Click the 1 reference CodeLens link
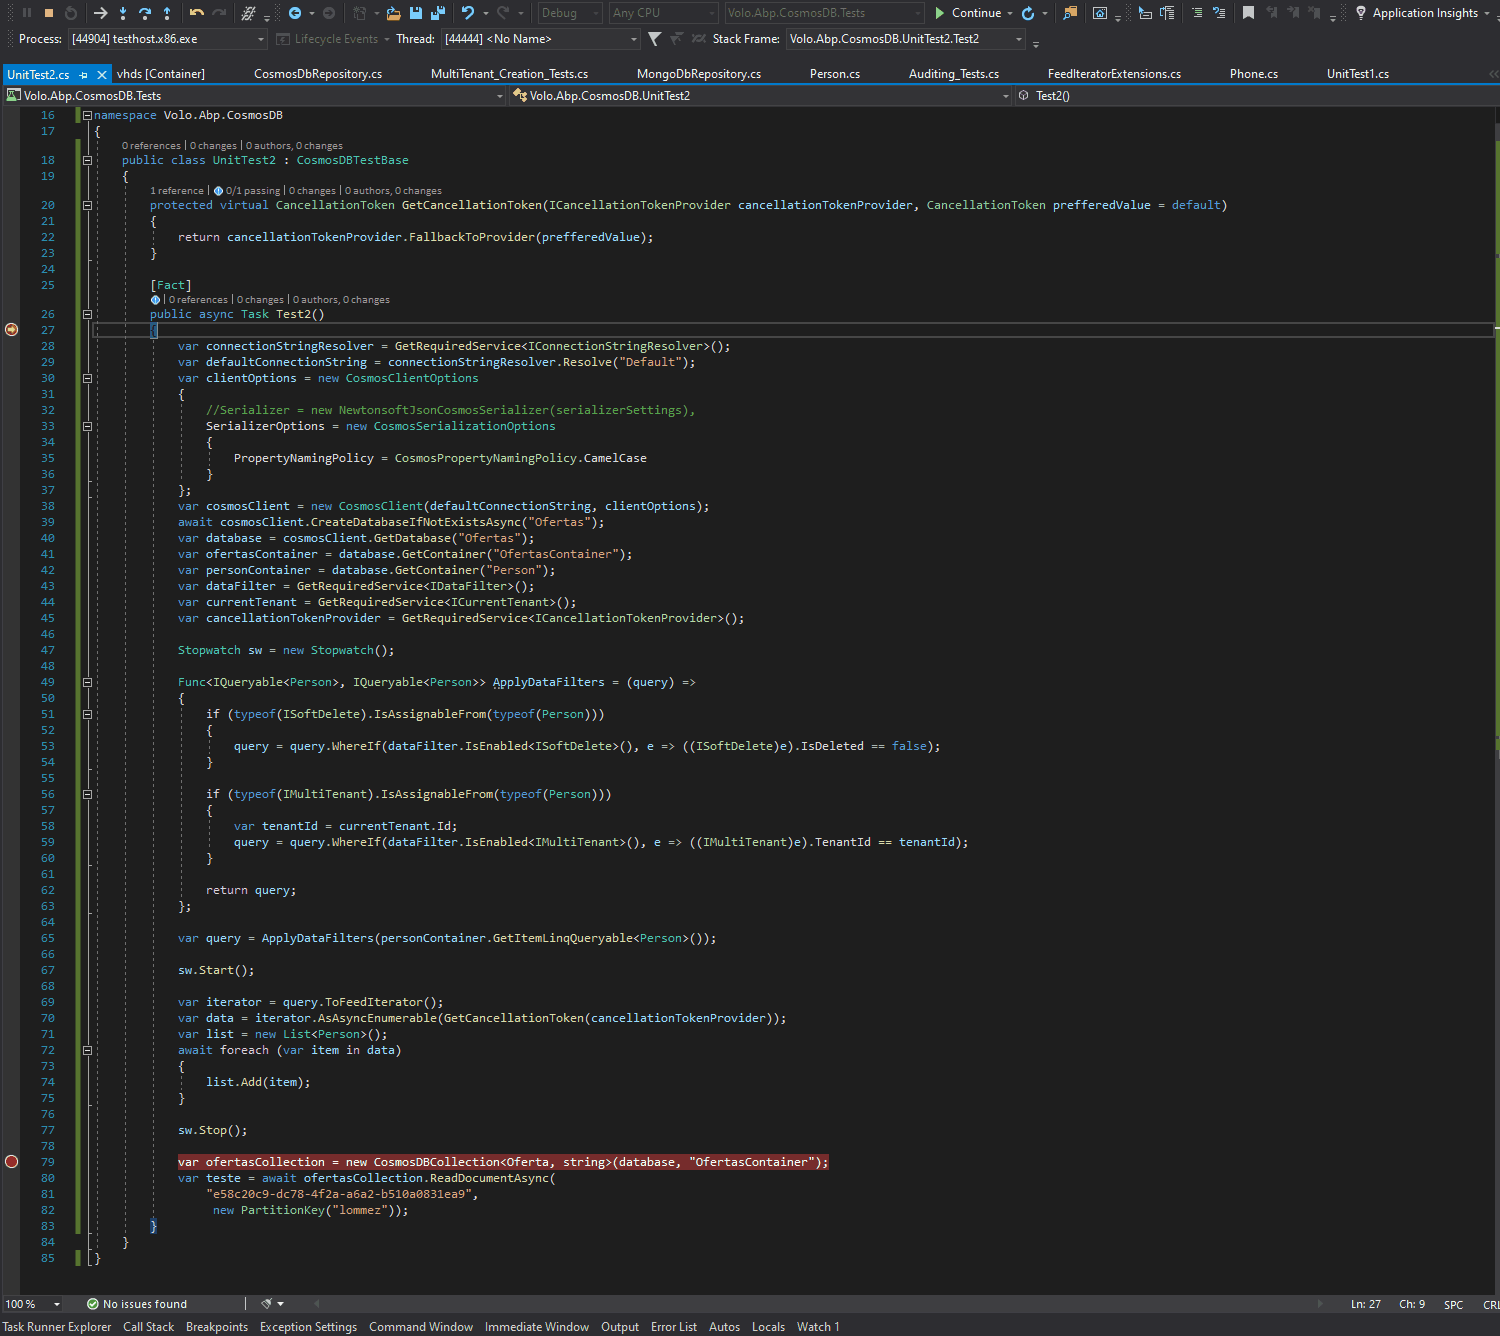 pos(176,190)
